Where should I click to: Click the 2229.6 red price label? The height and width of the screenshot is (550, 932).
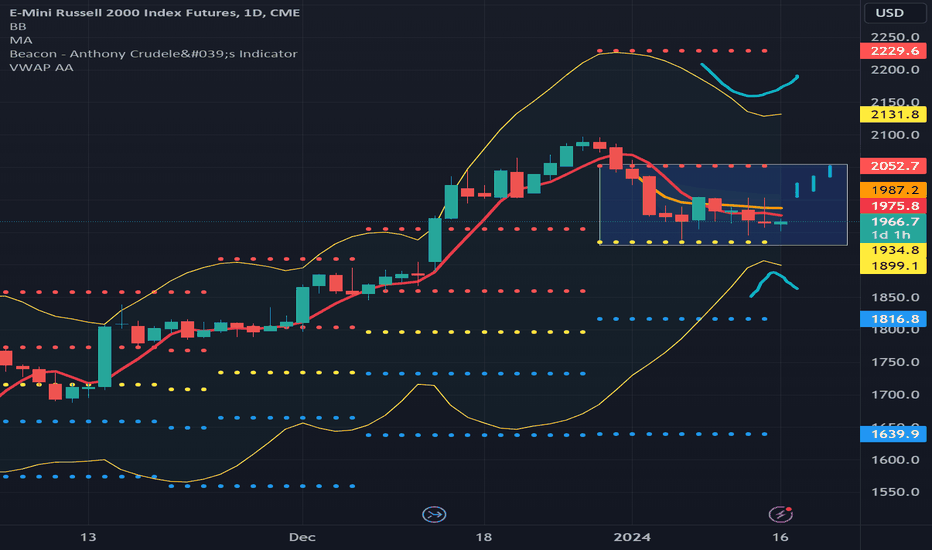tap(893, 51)
